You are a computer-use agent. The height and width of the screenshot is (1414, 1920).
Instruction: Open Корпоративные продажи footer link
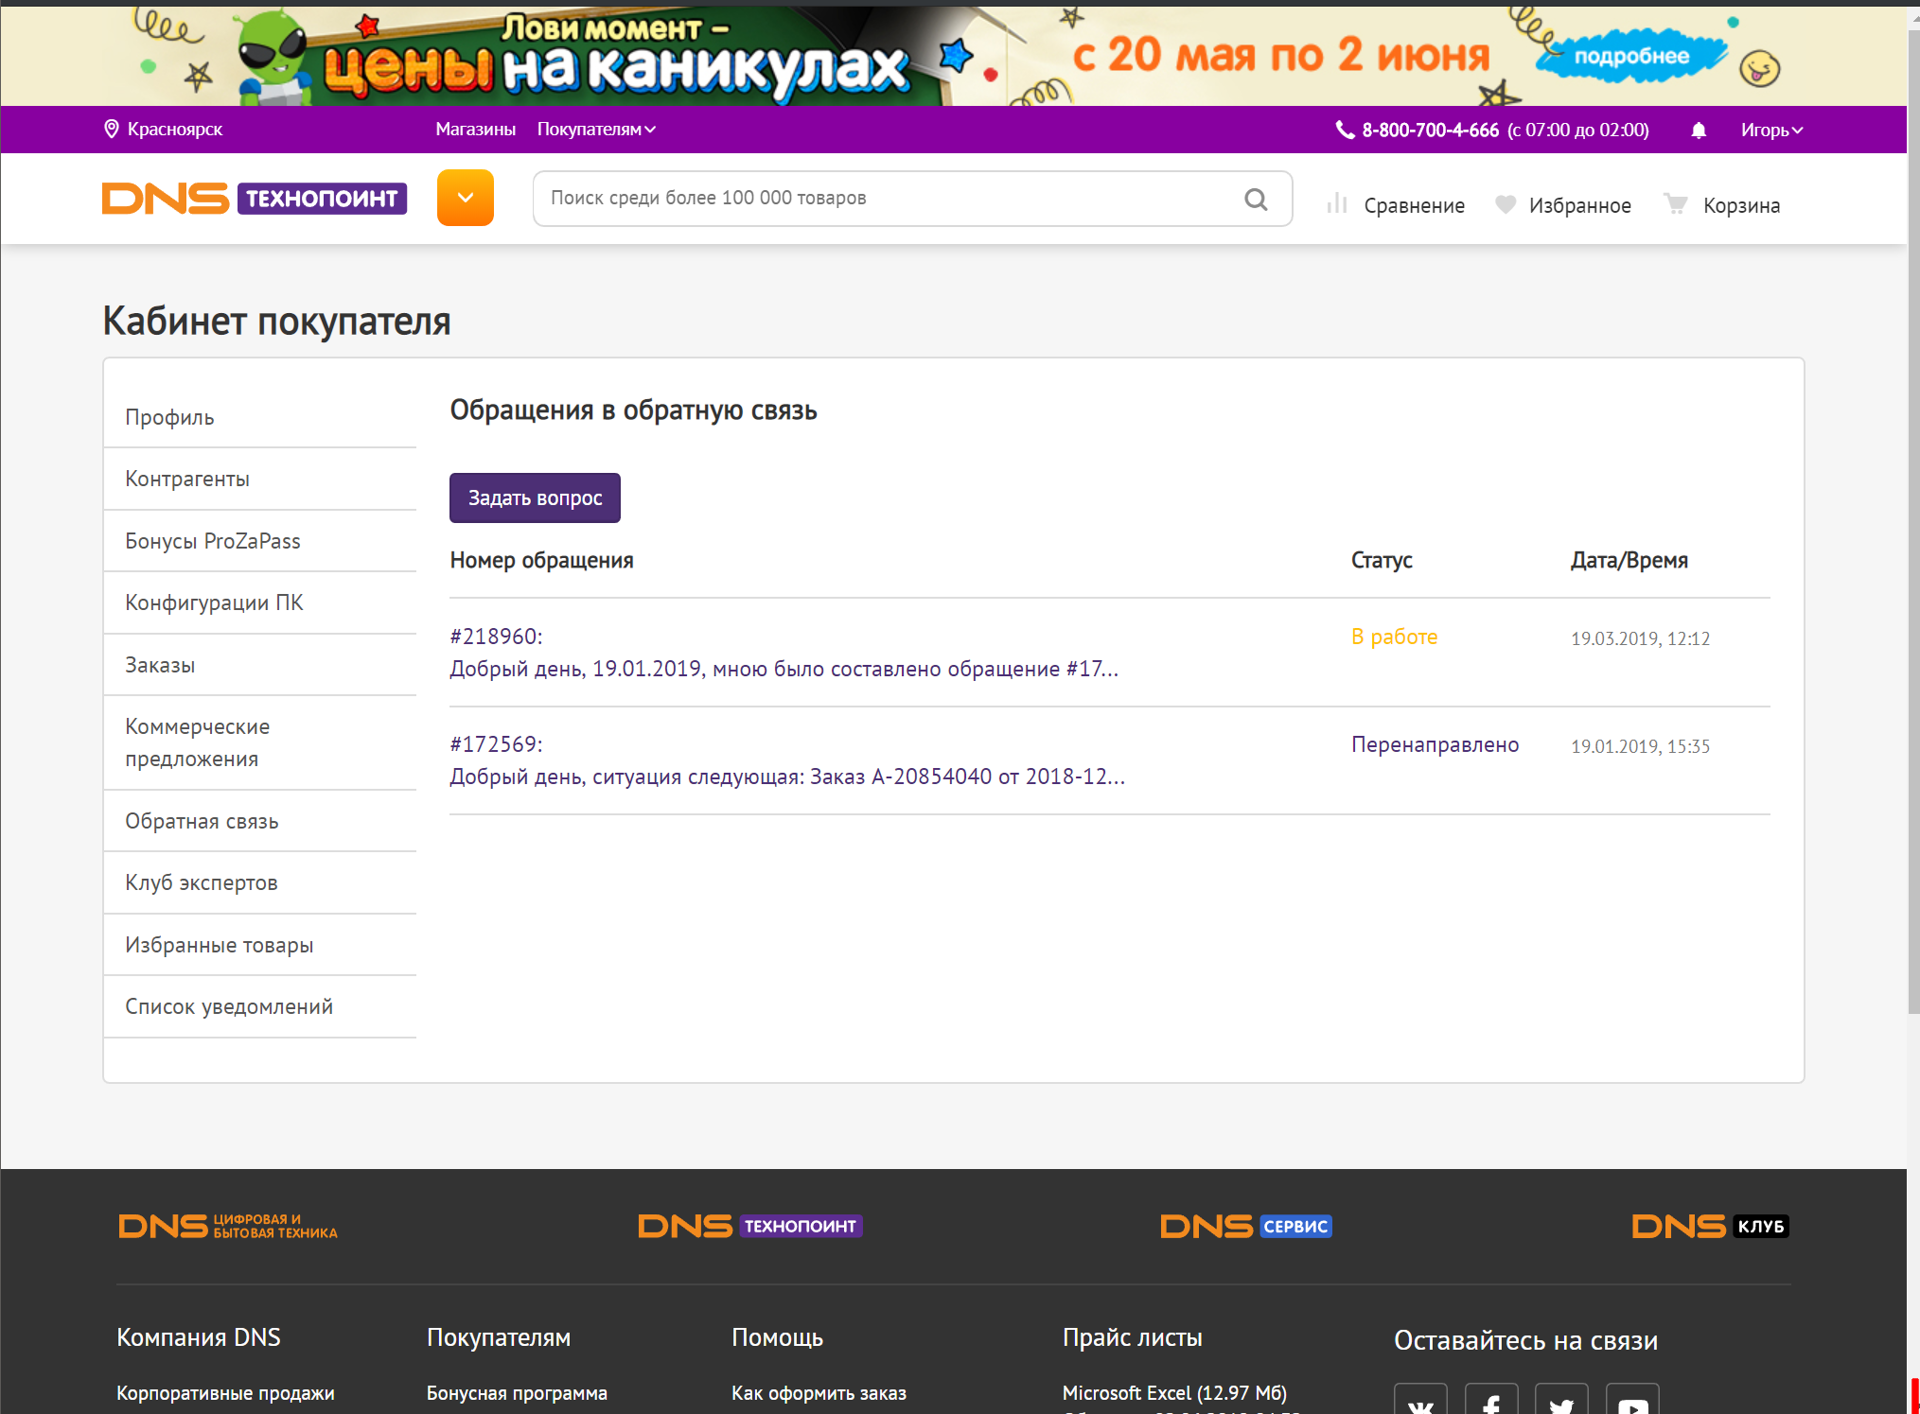pyautogui.click(x=225, y=1393)
